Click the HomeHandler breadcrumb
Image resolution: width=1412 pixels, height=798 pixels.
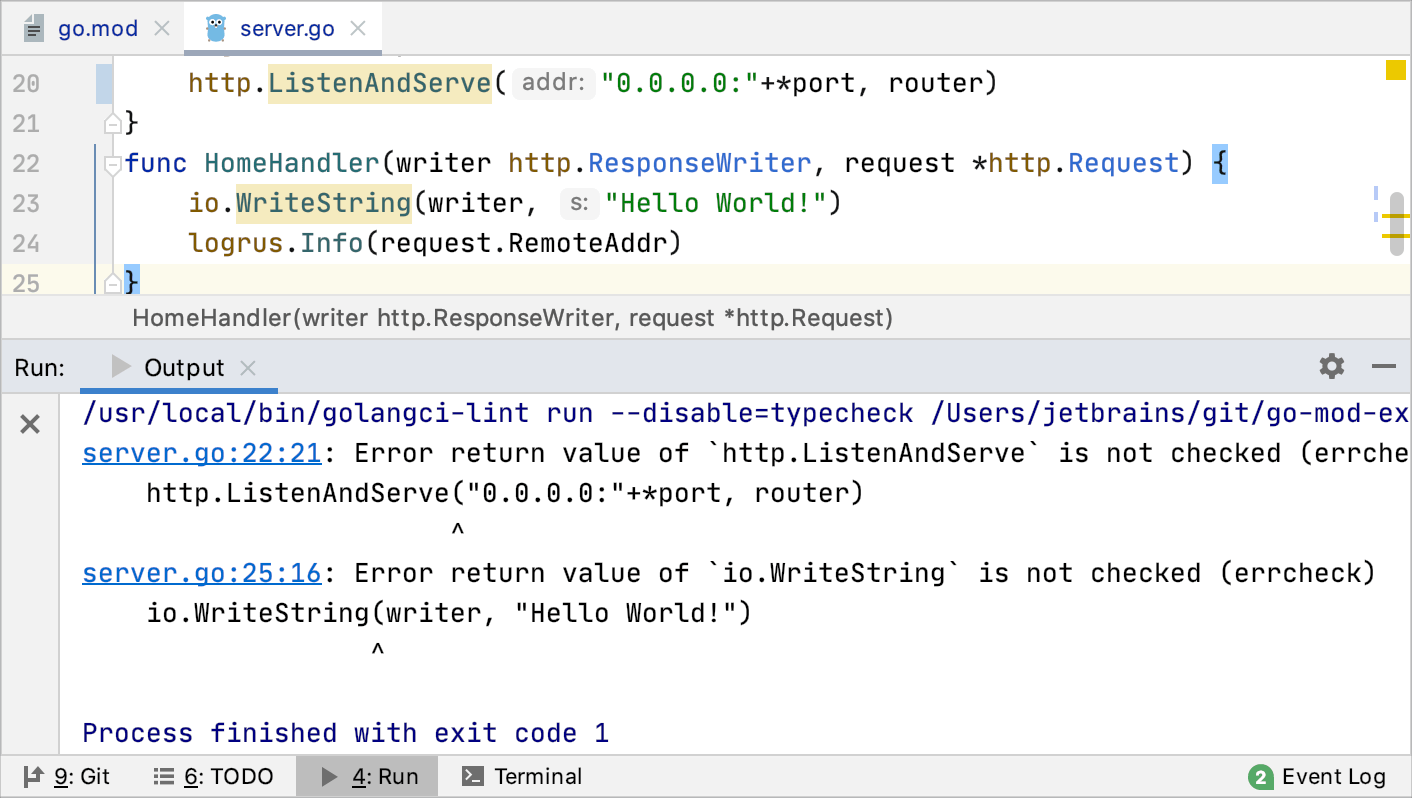[512, 318]
